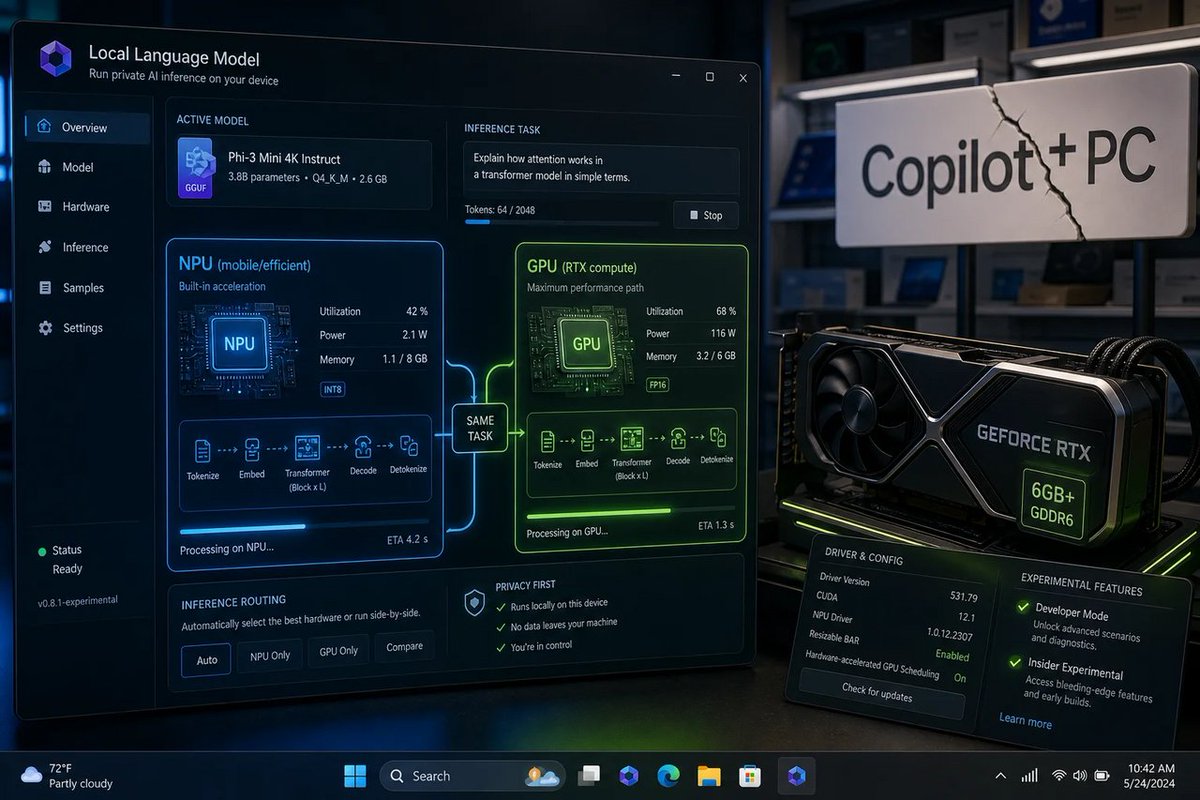Screen dimensions: 1200x800
Task: Click the Local Language Model app logo
Action: pos(57,59)
